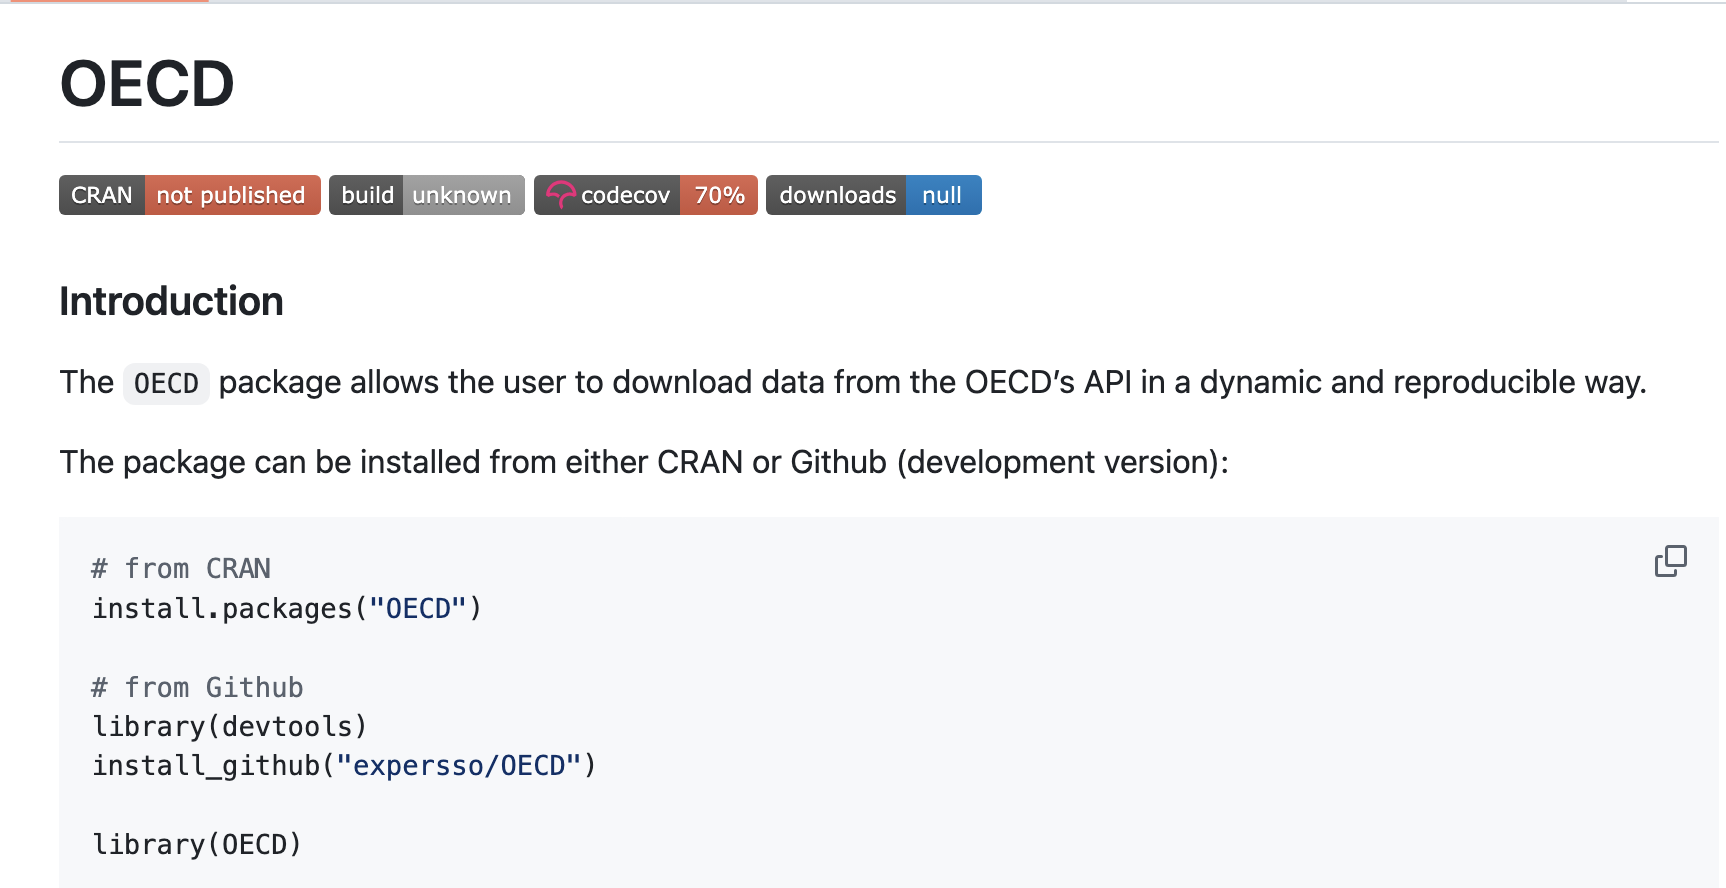Image resolution: width=1726 pixels, height=888 pixels.
Task: Click the phrase 'OECD's API' in intro
Action: [x=1048, y=383]
